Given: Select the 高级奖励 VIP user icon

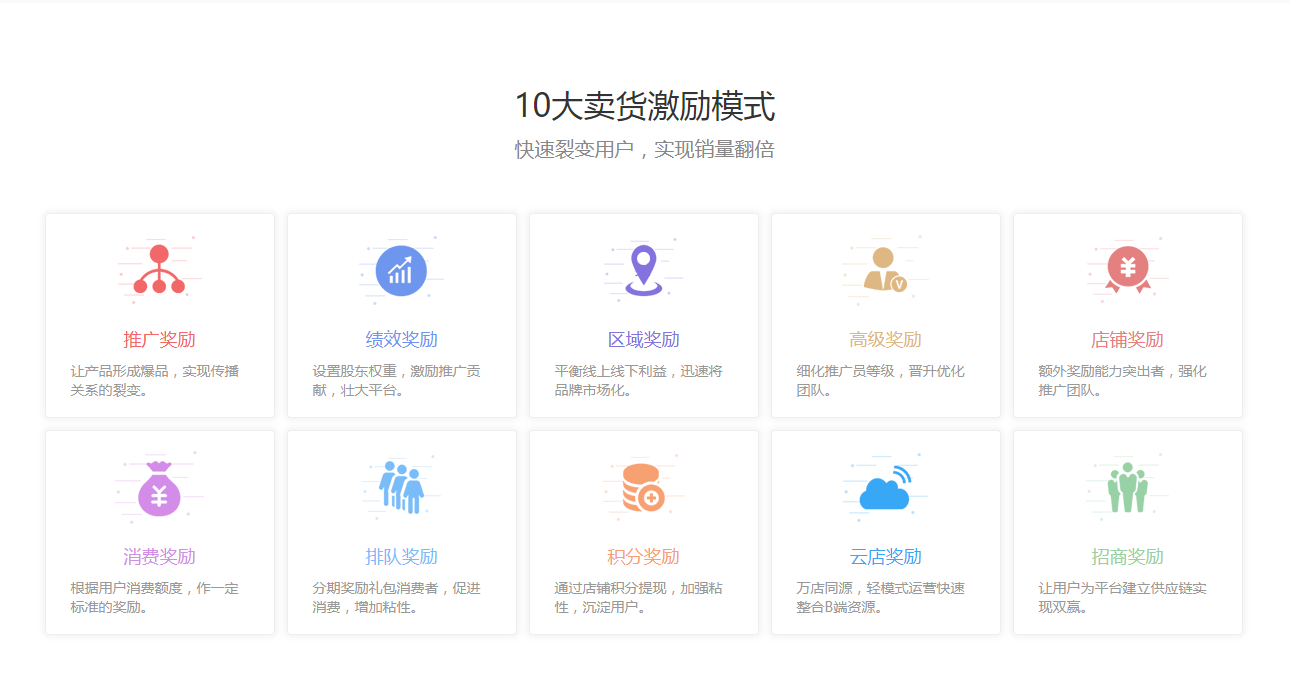Looking at the screenshot, I should [885, 268].
